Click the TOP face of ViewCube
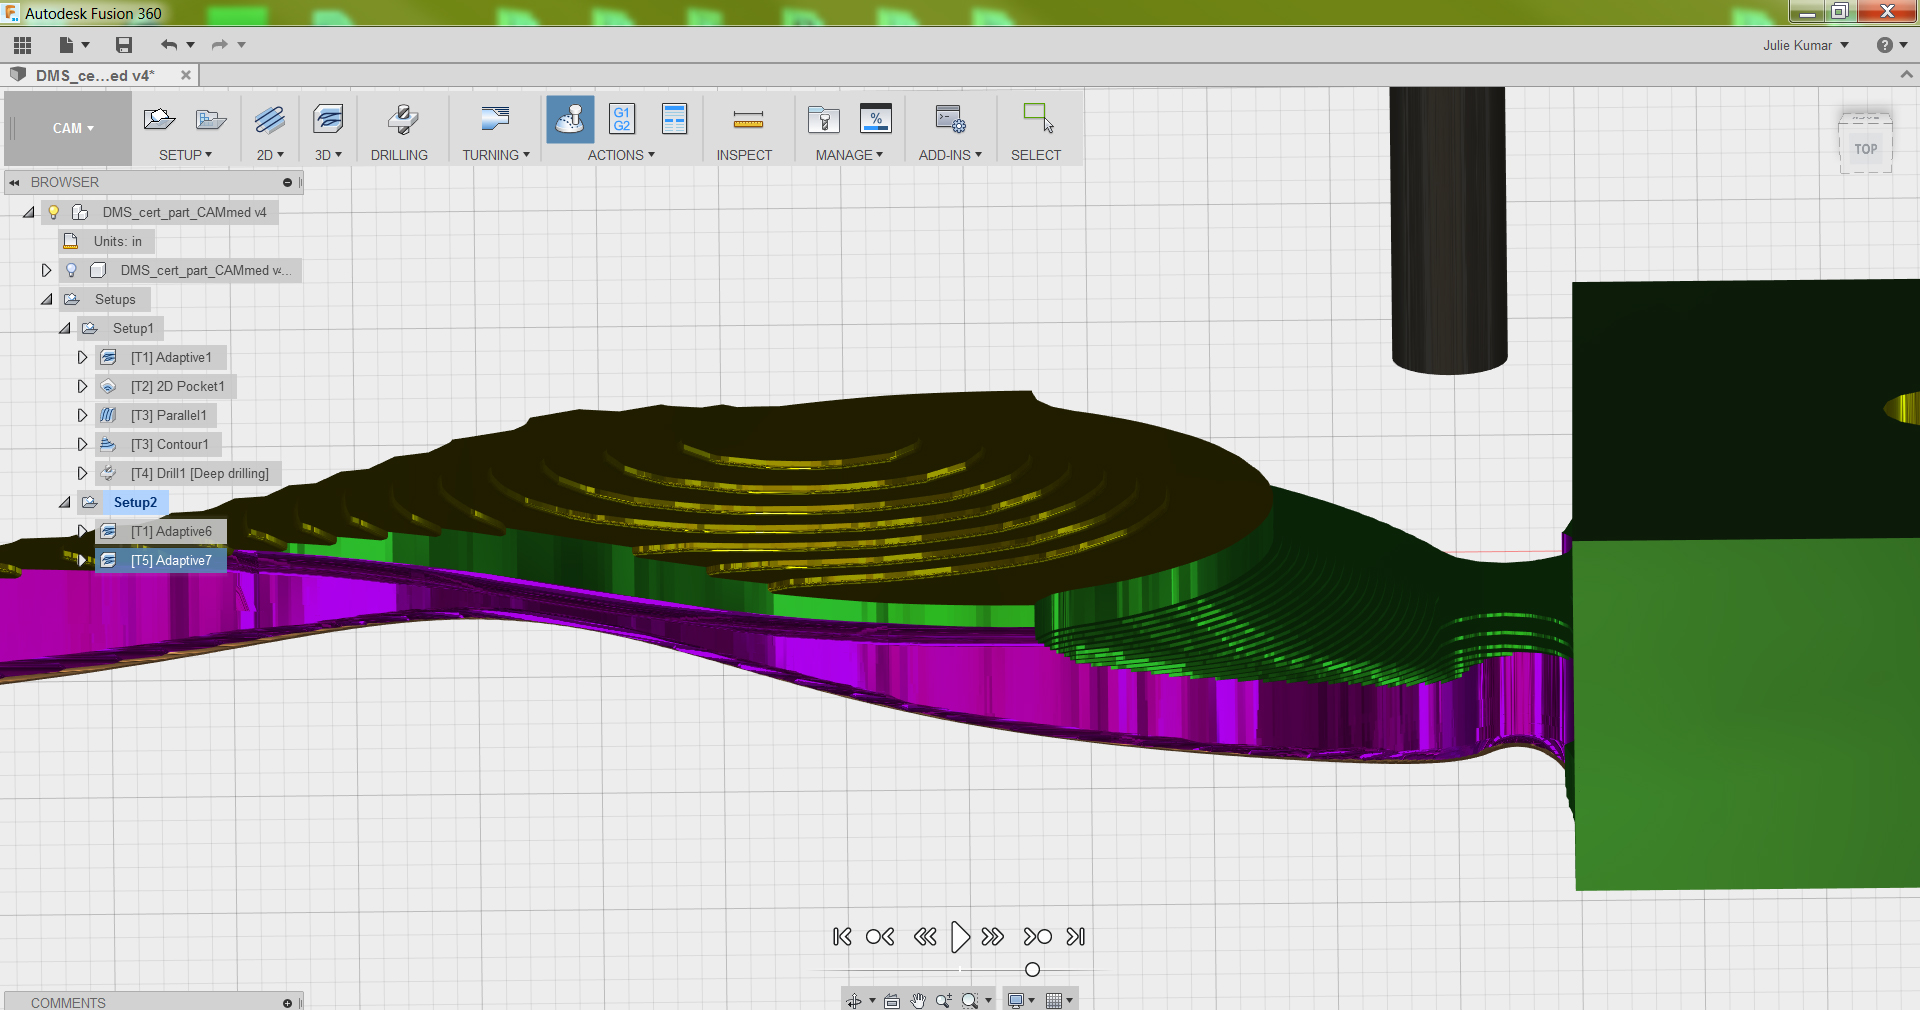 coord(1866,149)
